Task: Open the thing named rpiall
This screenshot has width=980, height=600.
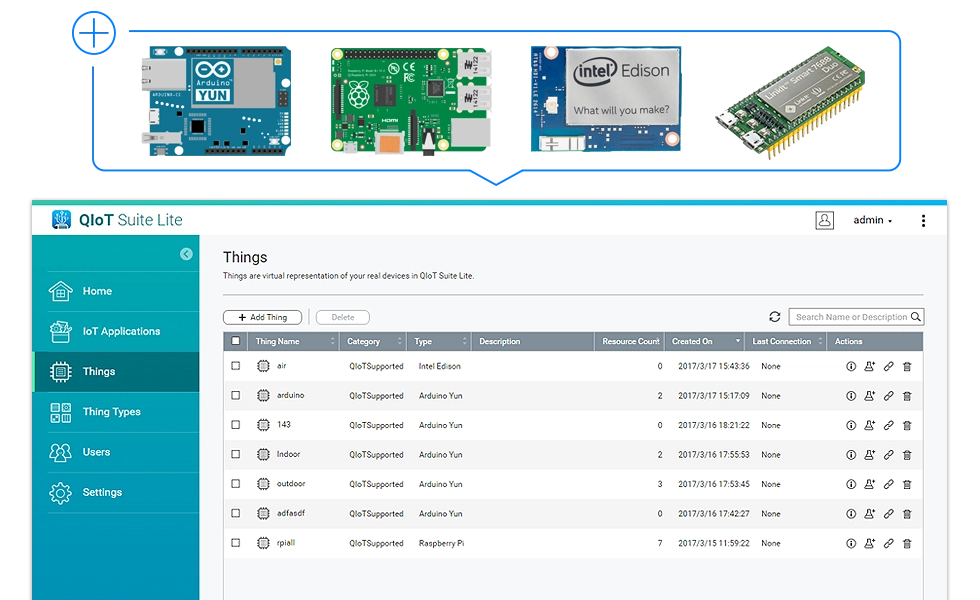Action: (286, 542)
